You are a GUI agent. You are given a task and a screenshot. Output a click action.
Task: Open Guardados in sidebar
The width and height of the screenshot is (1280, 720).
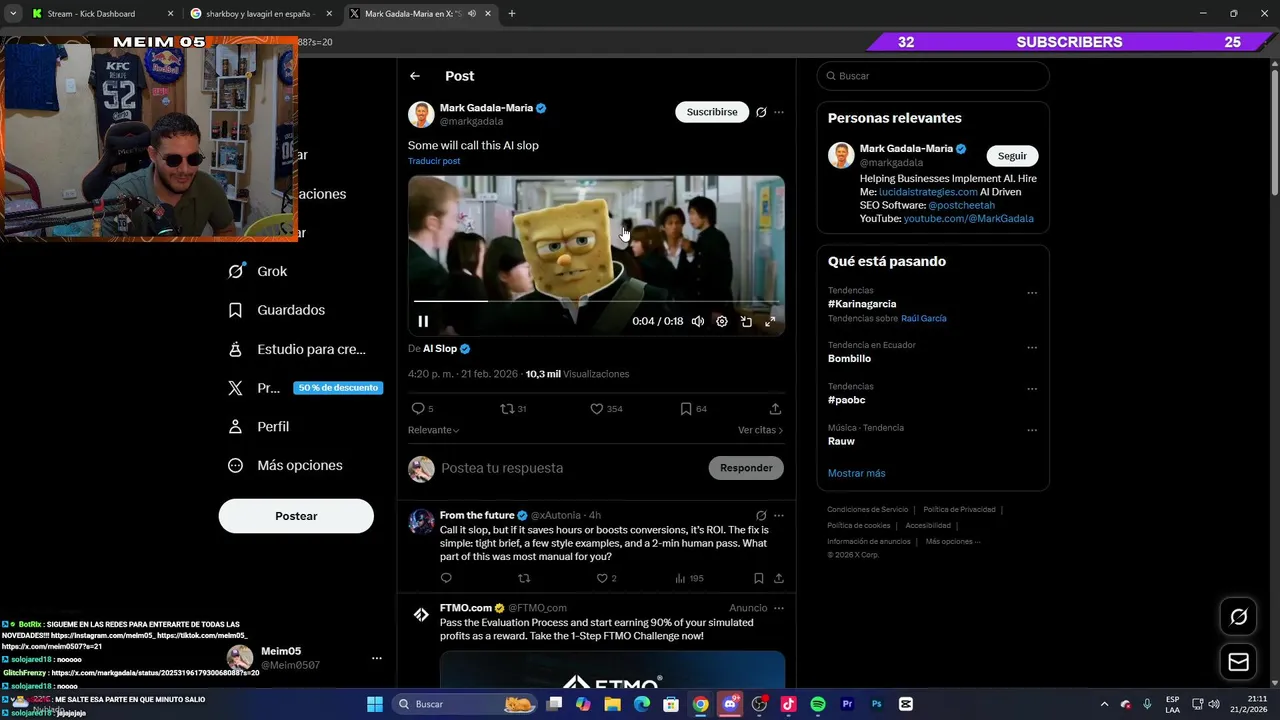tap(277, 310)
